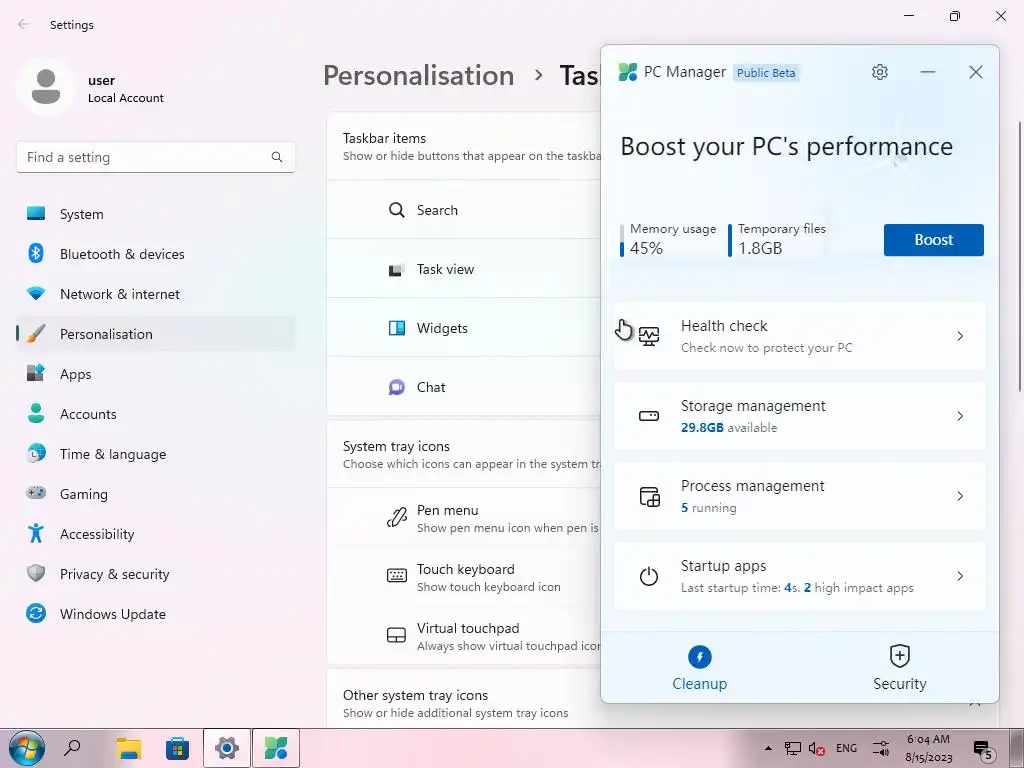Viewport: 1024px width, 768px height.
Task: Open Time & language settings
Action: pyautogui.click(x=155, y=454)
